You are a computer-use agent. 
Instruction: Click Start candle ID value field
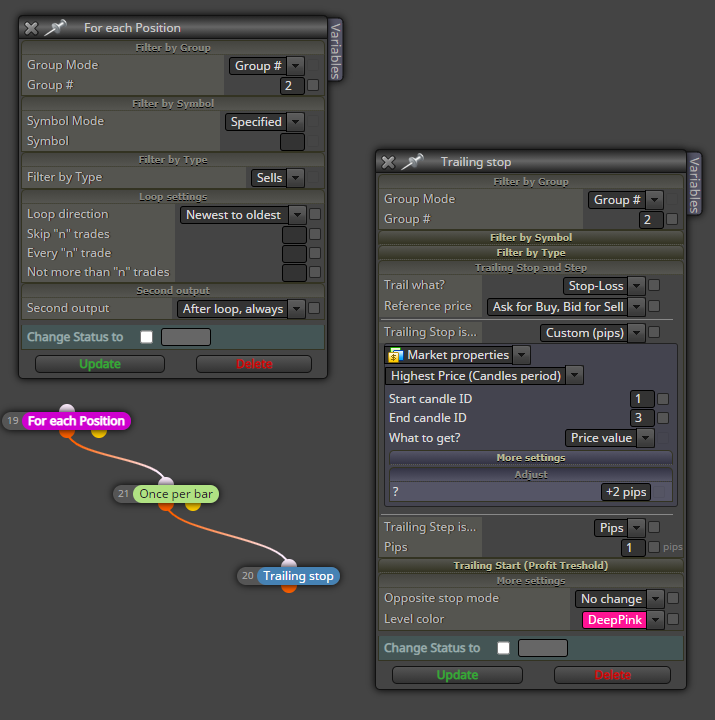click(x=642, y=399)
